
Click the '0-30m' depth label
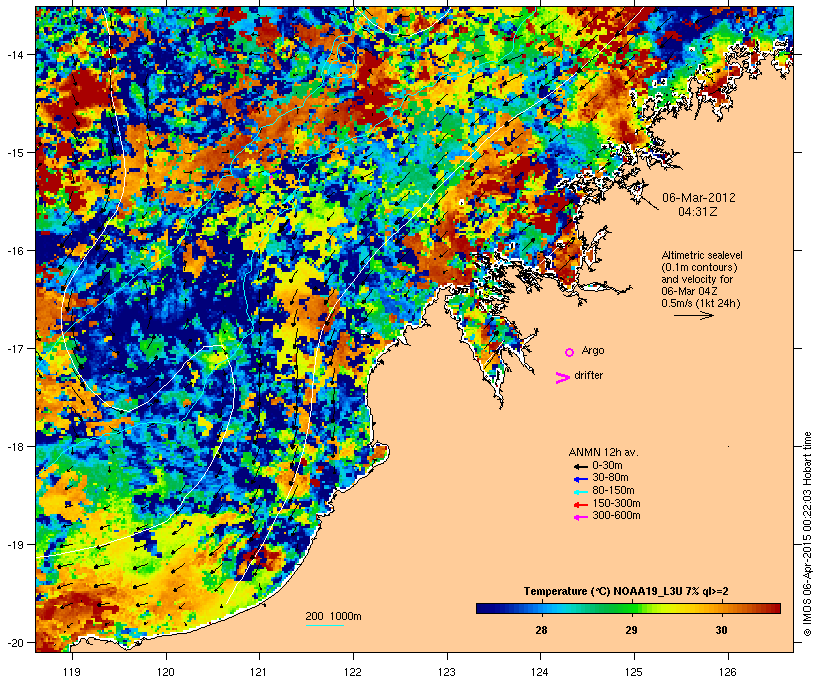point(607,466)
